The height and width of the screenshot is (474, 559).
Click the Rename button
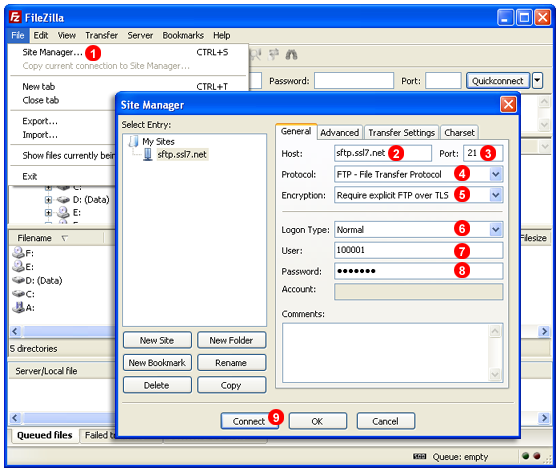click(231, 363)
